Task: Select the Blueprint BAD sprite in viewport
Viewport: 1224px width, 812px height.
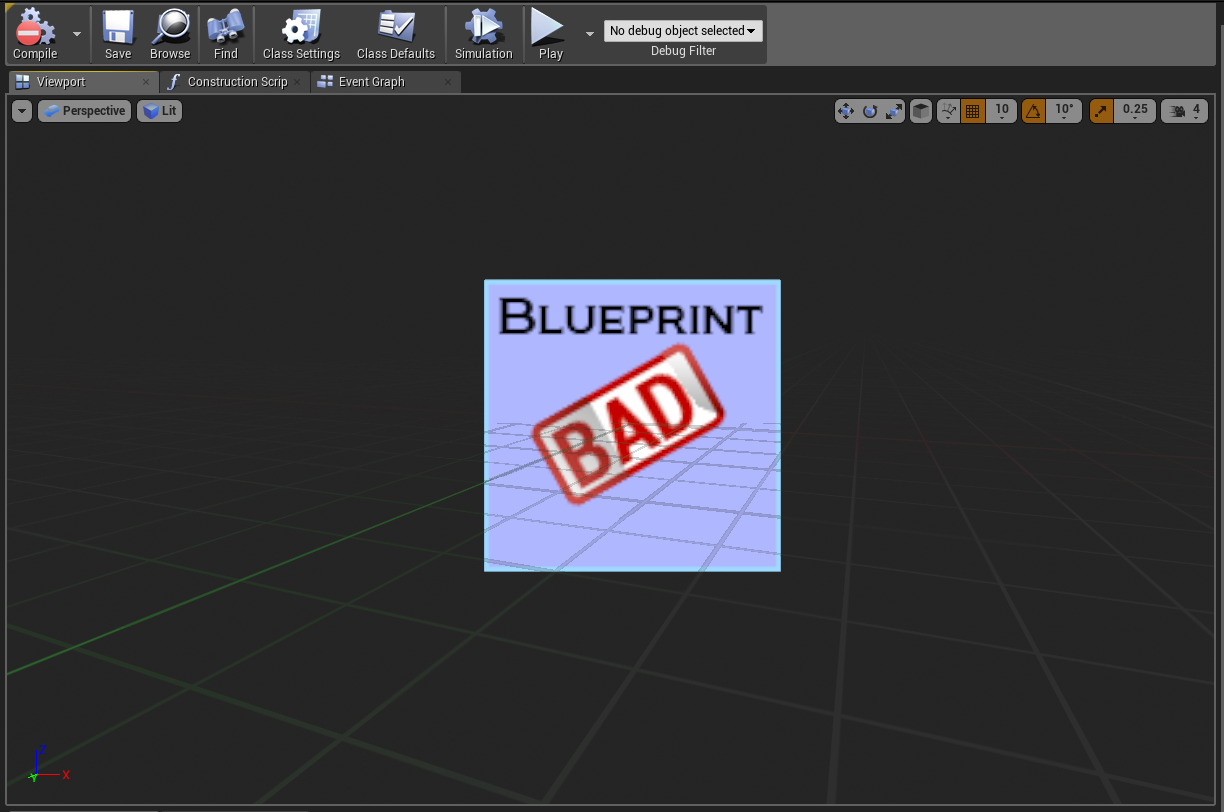Action: pyautogui.click(x=632, y=426)
